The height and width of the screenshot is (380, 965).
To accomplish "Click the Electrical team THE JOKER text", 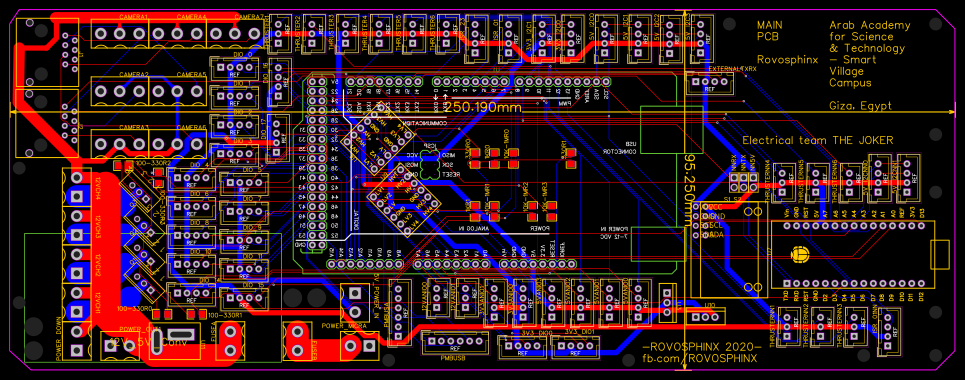I will point(817,140).
